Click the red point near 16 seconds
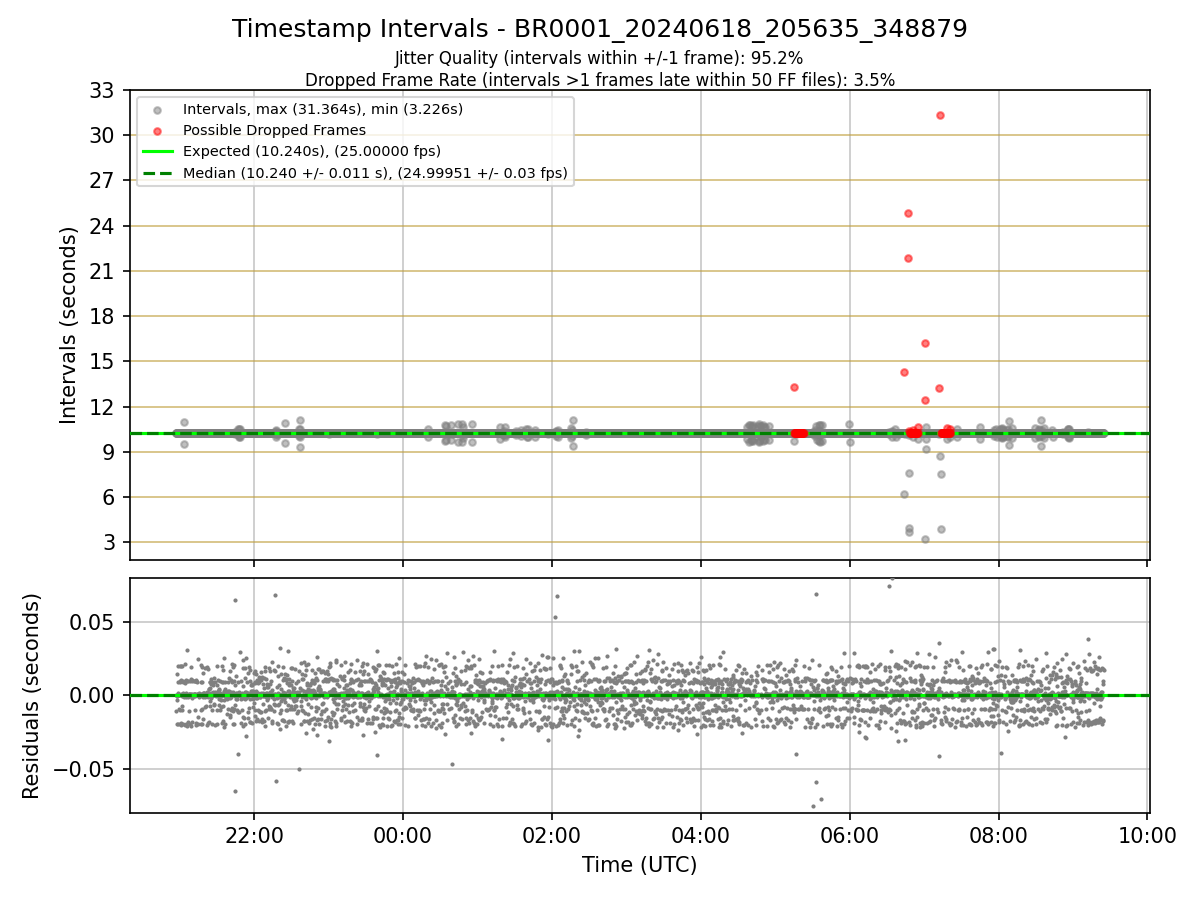 (x=925, y=343)
